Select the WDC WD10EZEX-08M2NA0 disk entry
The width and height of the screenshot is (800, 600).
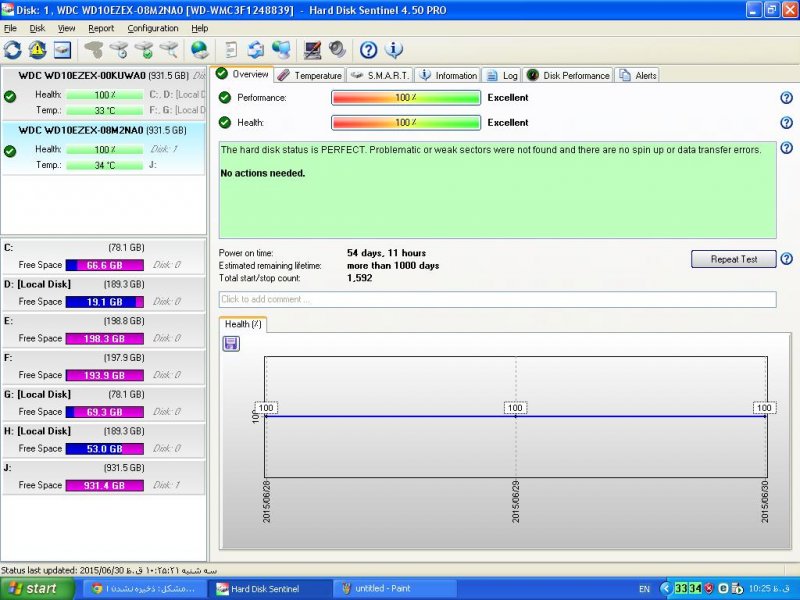click(104, 148)
